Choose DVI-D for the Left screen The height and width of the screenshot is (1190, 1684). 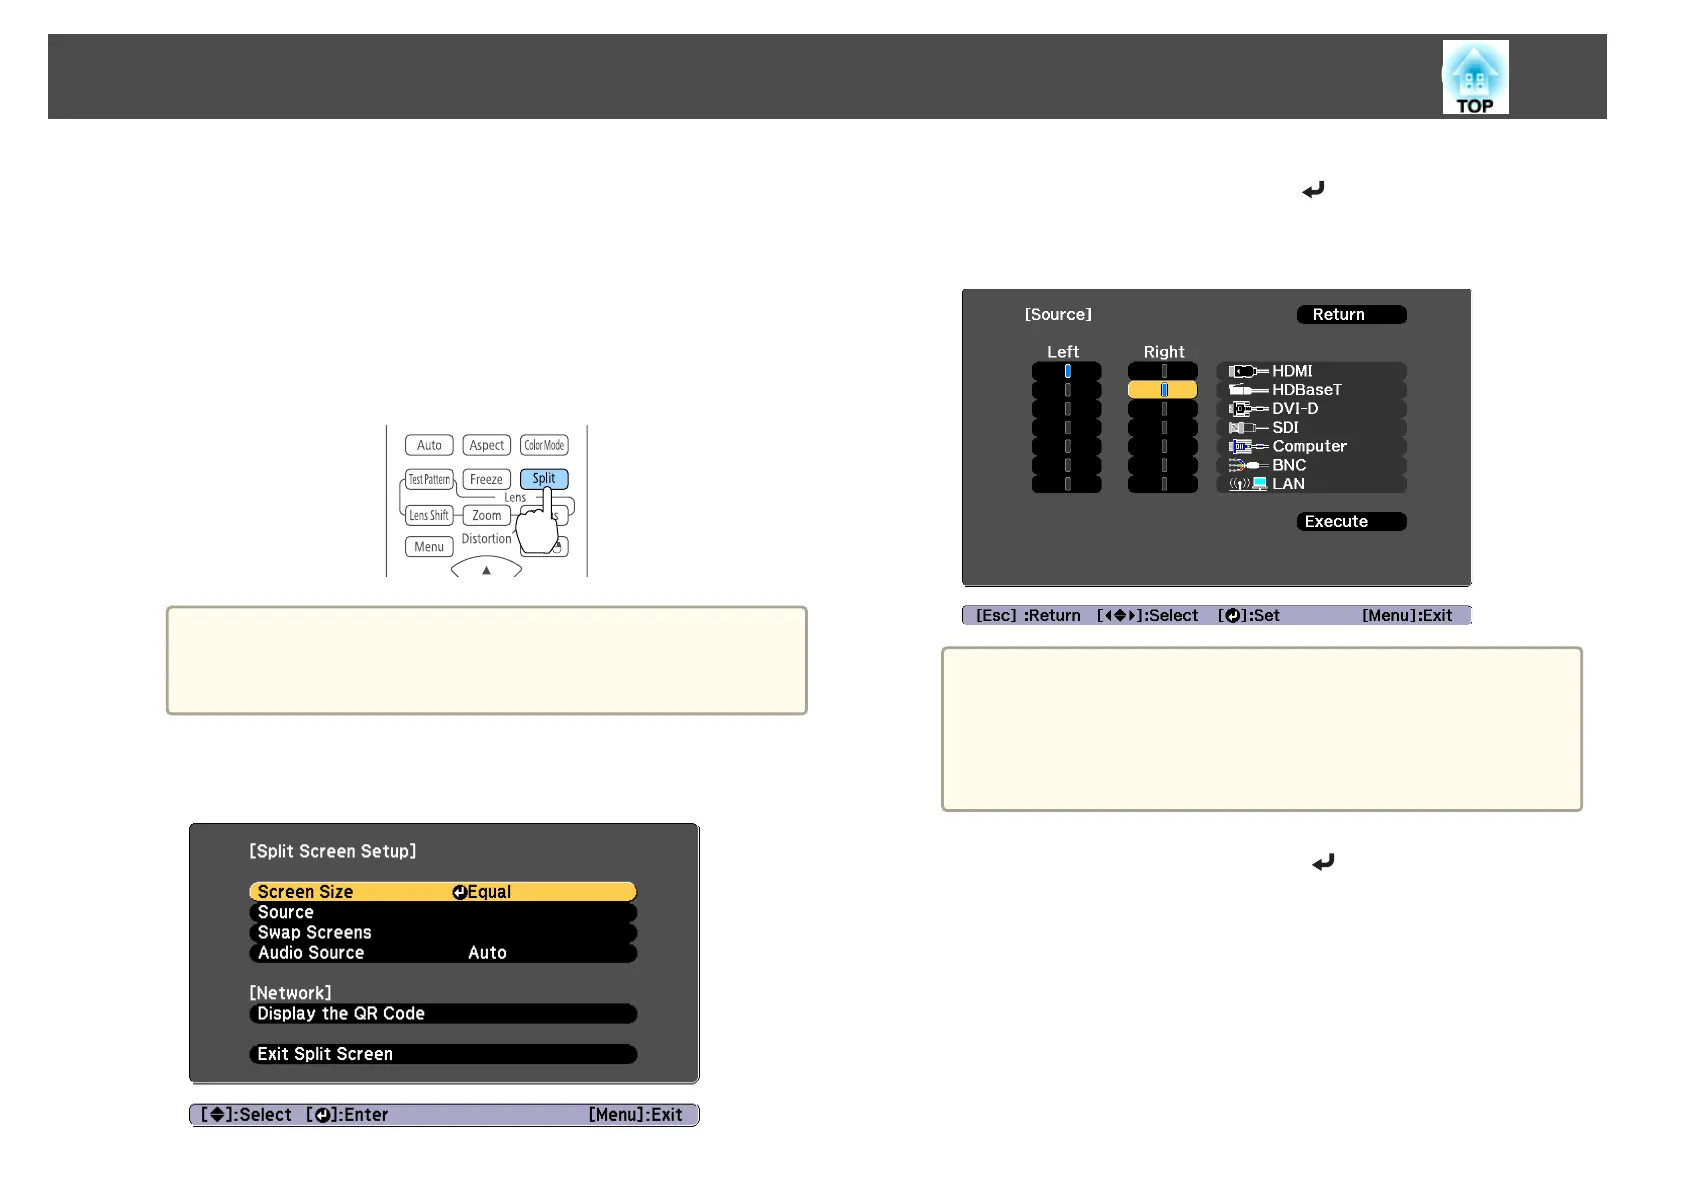click(x=1066, y=409)
